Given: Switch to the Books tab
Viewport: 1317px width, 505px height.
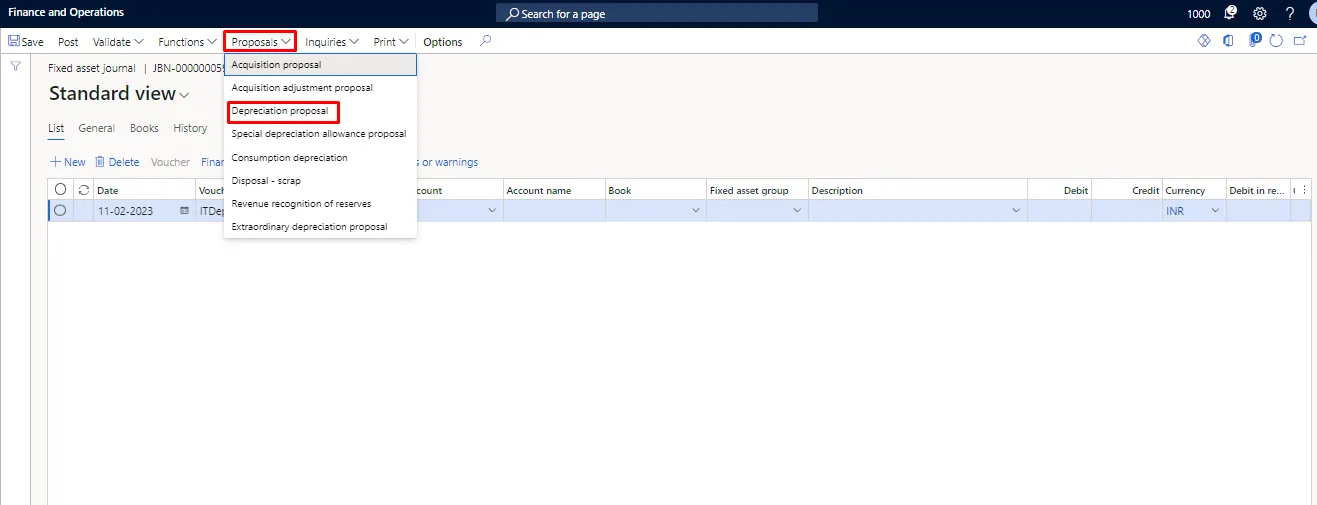Looking at the screenshot, I should (x=144, y=128).
